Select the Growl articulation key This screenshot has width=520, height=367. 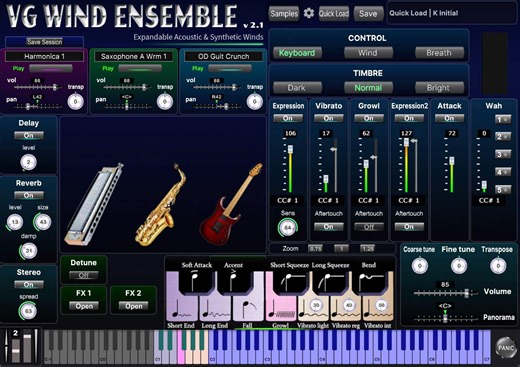(281, 309)
